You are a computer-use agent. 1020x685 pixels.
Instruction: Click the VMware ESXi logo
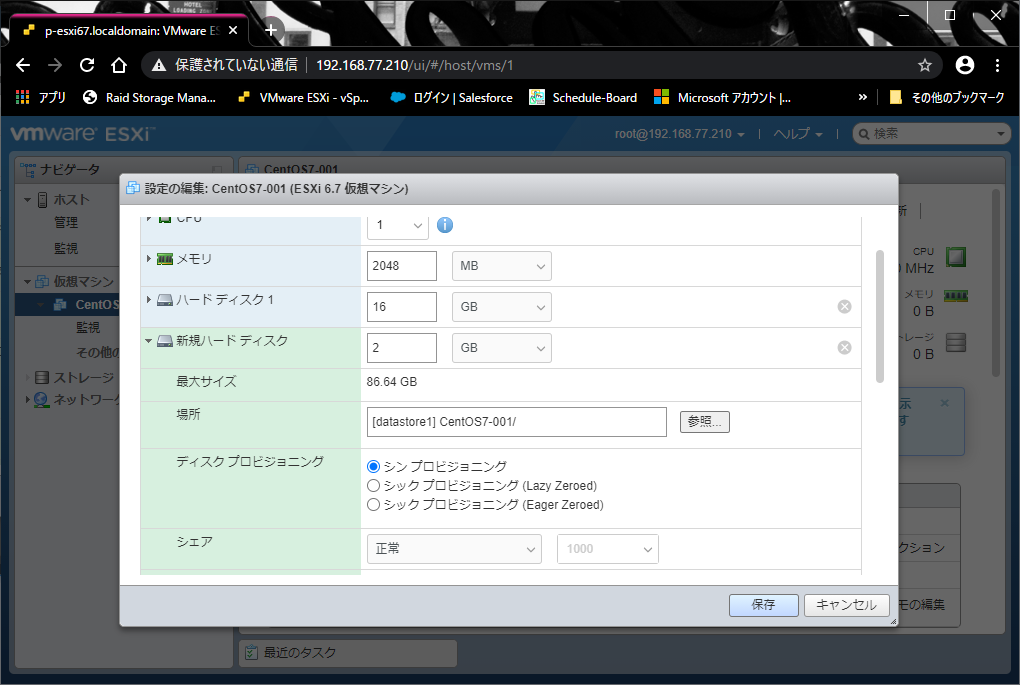pyautogui.click(x=83, y=134)
